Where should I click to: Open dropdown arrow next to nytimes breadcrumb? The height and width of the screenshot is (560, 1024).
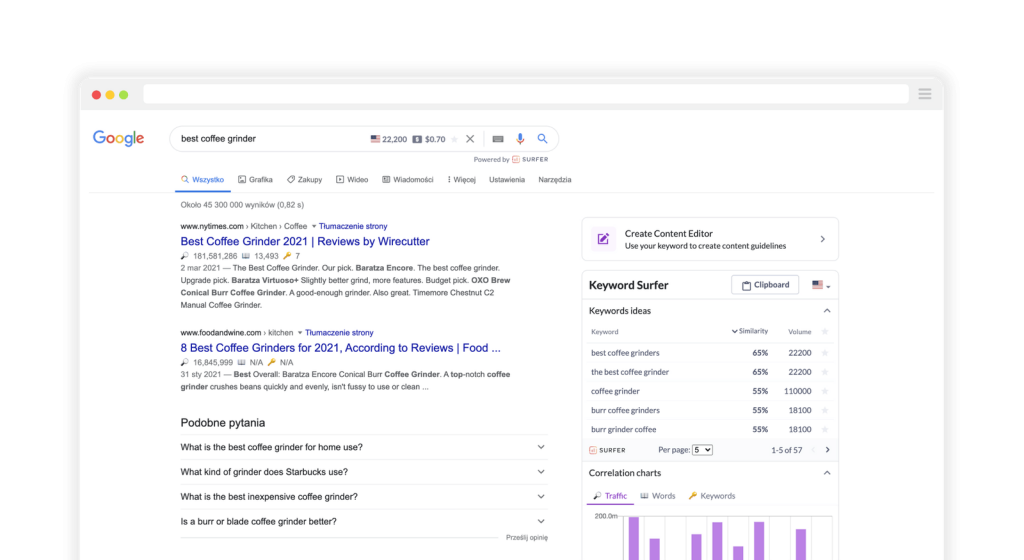[x=313, y=226]
